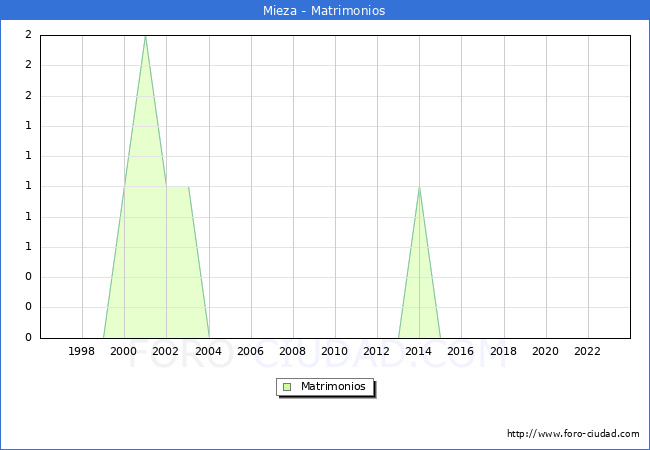Click the green Matrimonios legend swatch
The width and height of the screenshot is (650, 450).
coord(287,387)
